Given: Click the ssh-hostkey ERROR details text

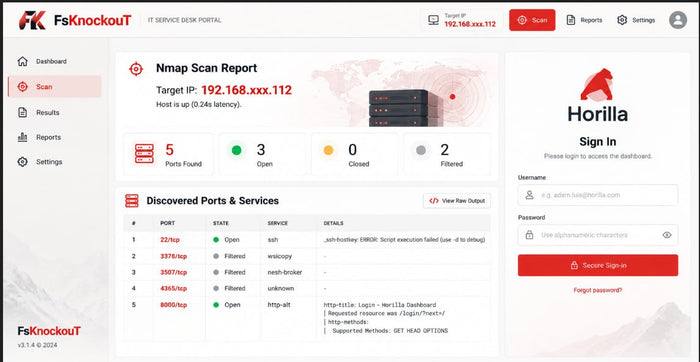Looking at the screenshot, I should click(404, 240).
